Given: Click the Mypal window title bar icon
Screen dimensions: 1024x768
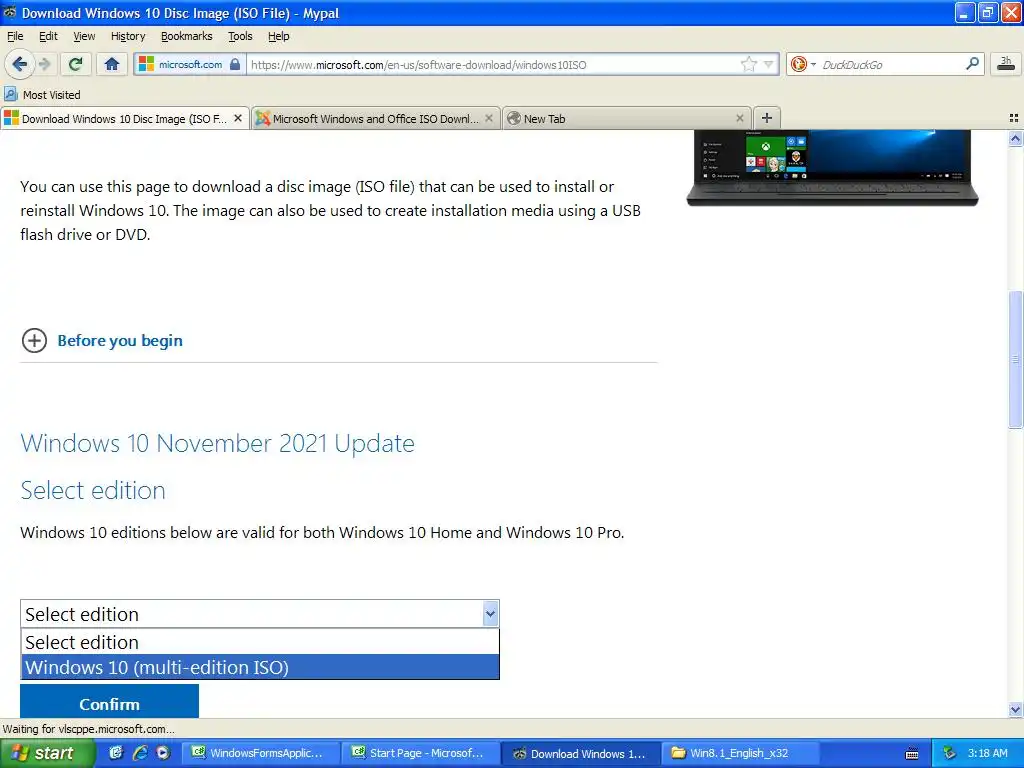Looking at the screenshot, I should pos(10,12).
